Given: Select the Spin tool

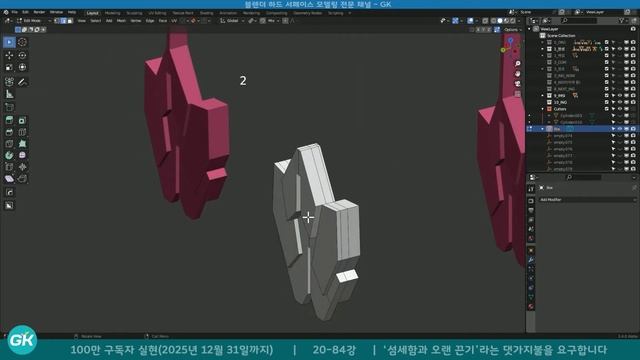Looking at the screenshot, I should coord(9,156).
